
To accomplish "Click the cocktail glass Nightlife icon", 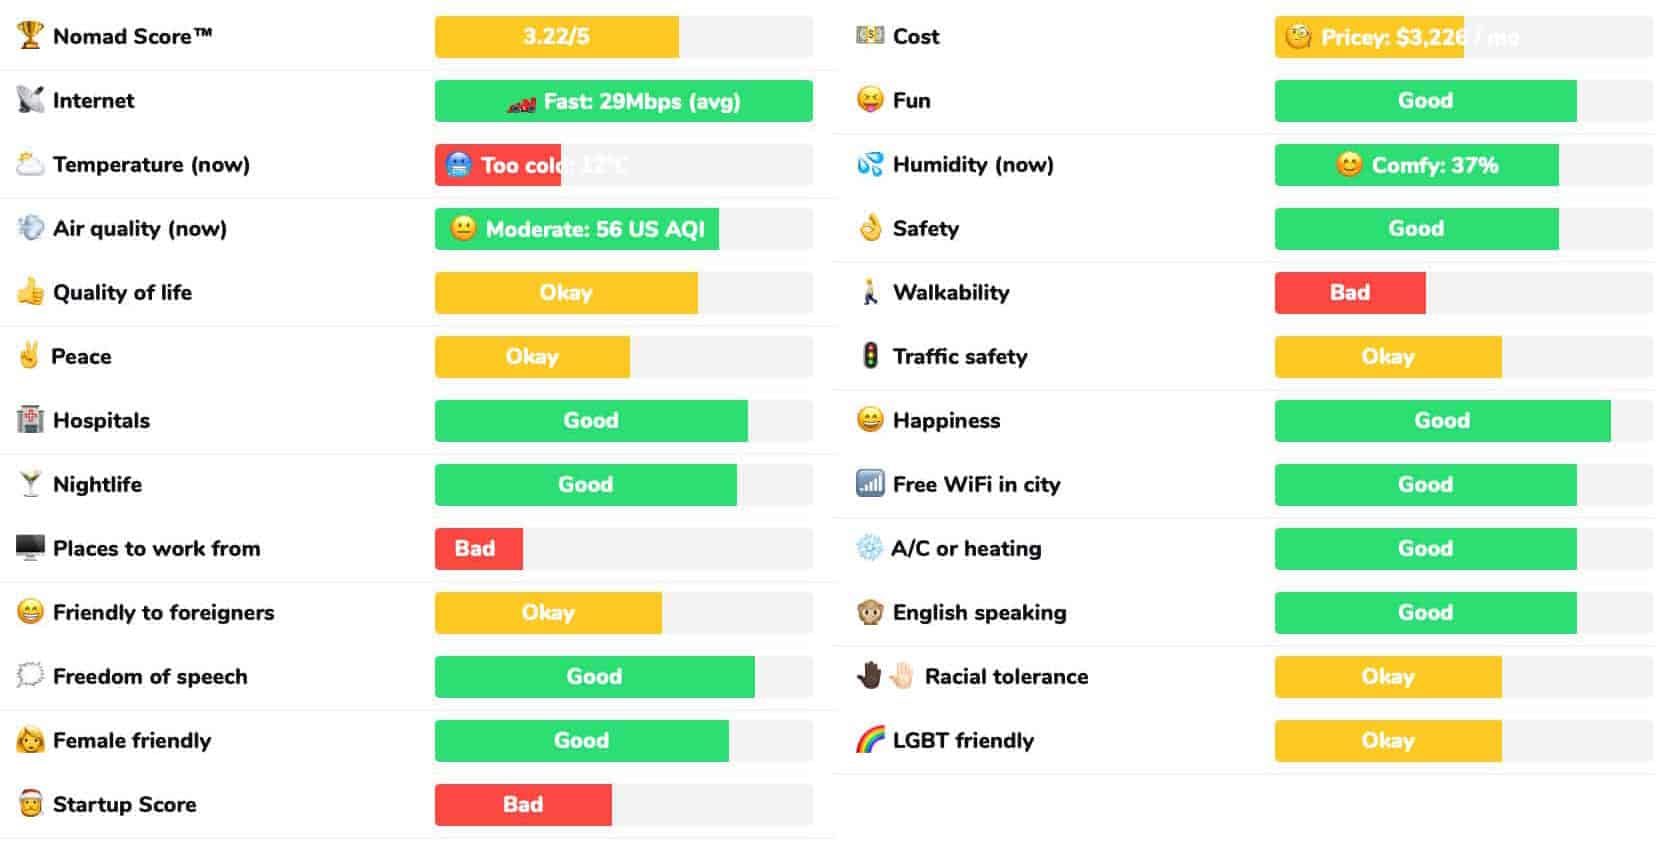I will coord(30,484).
